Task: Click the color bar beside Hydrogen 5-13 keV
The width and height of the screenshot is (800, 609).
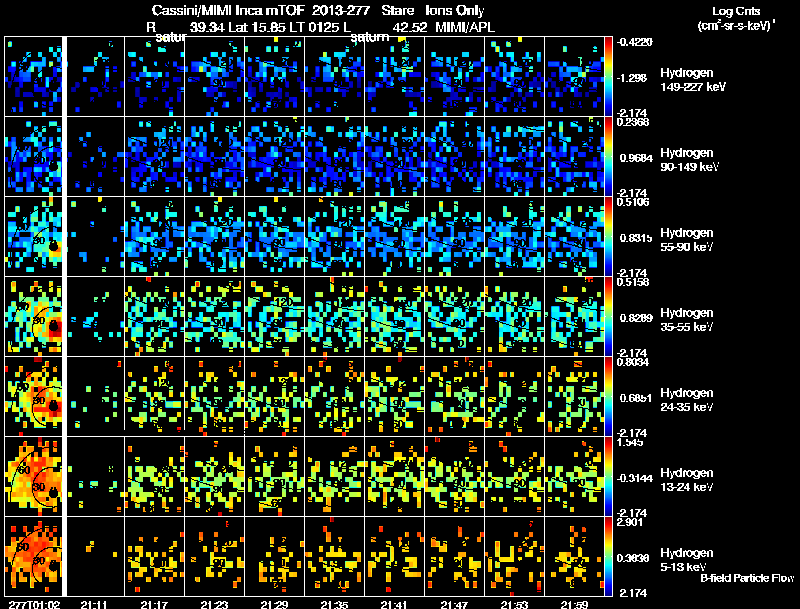Action: (608, 557)
